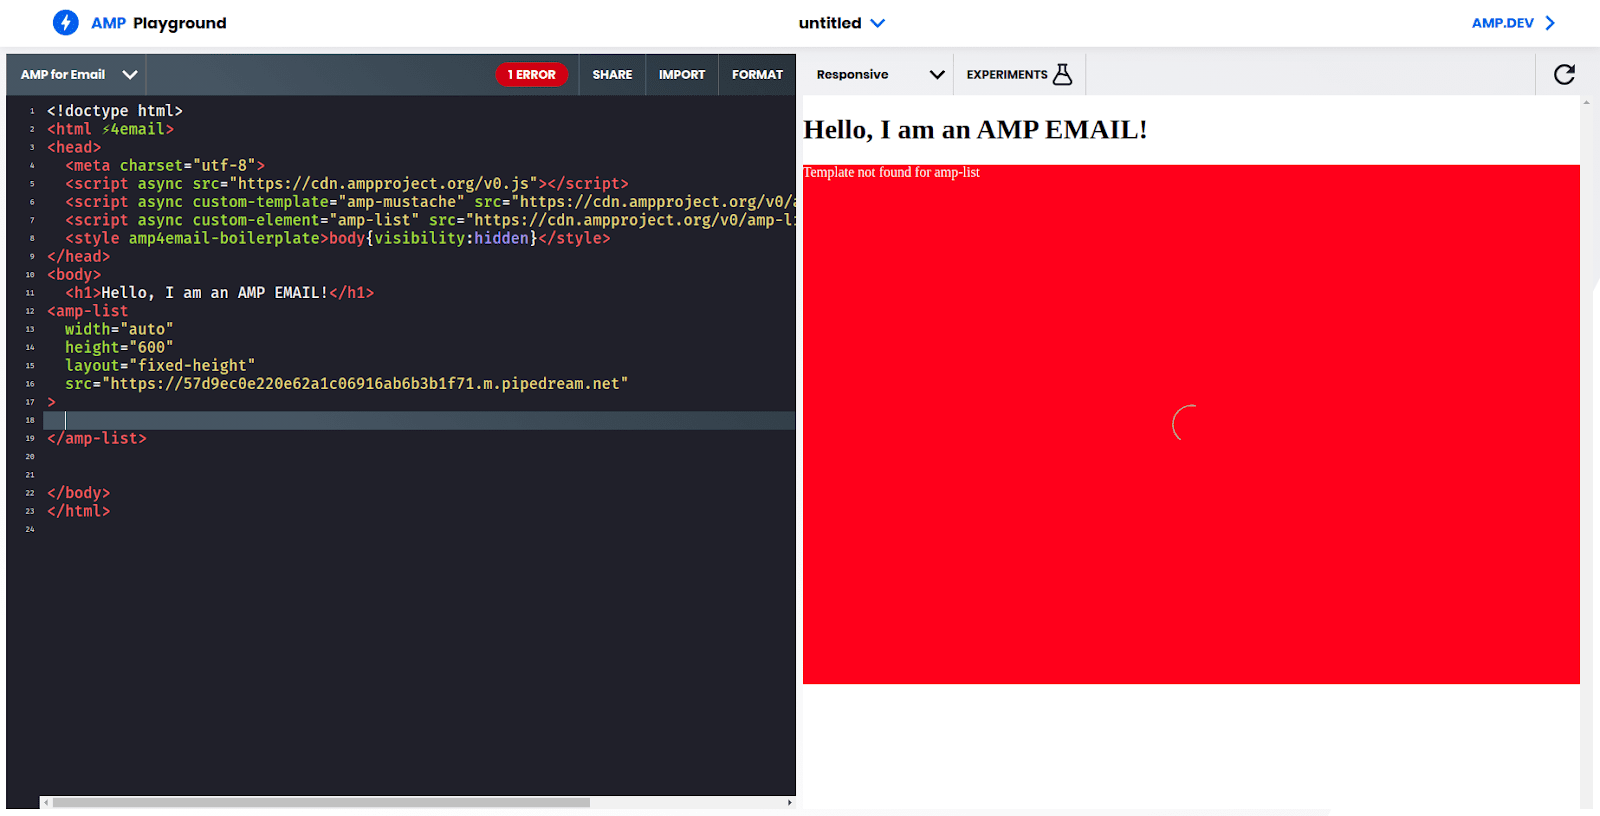Click the opening <amp-list tag line
1600x816 pixels.
(88, 311)
